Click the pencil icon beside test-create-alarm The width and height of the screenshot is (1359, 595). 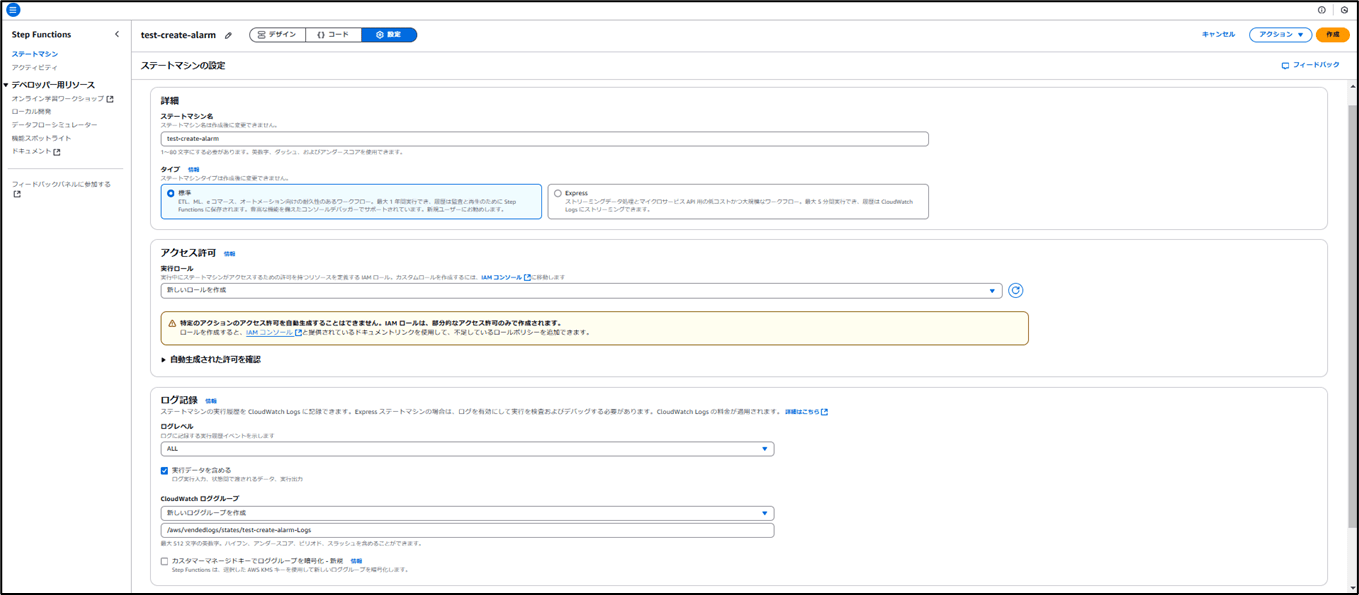(228, 35)
